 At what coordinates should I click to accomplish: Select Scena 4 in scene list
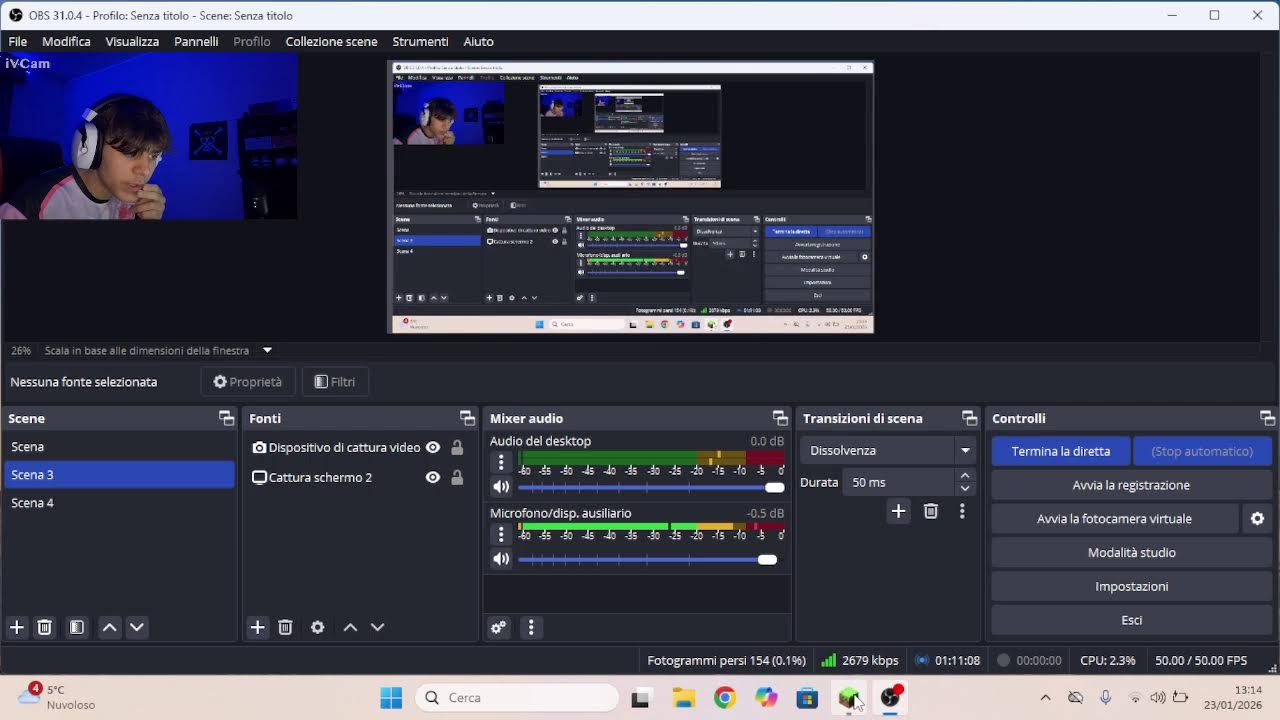click(119, 503)
